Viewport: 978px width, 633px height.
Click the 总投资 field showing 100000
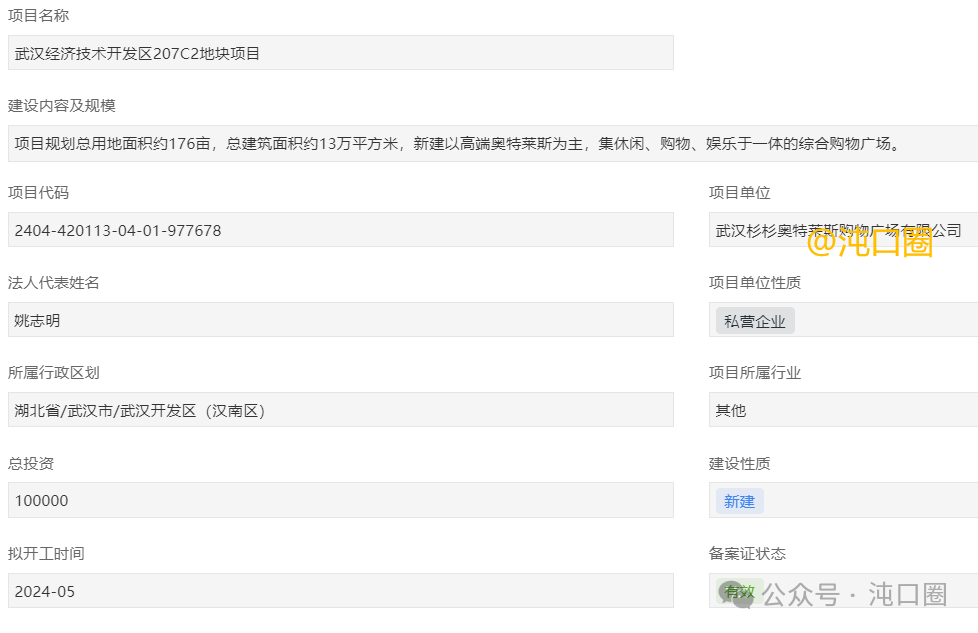click(x=340, y=500)
